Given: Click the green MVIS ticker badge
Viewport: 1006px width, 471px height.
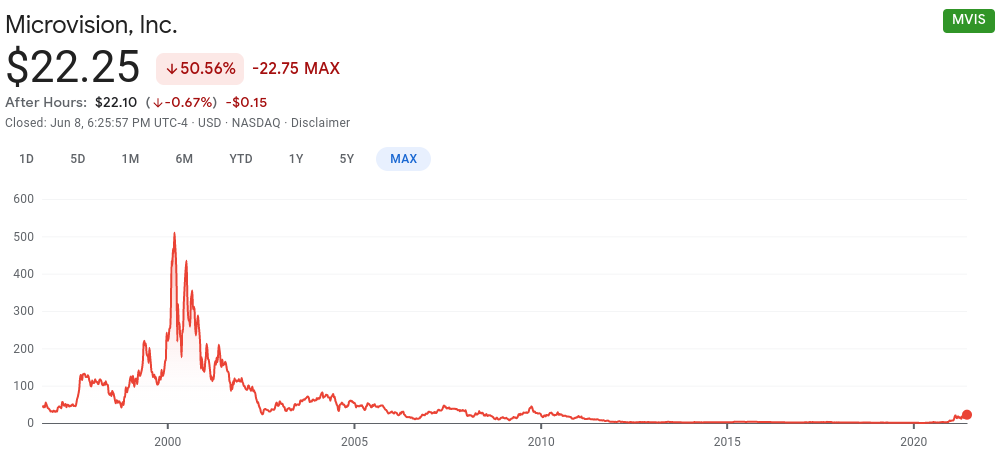Looking at the screenshot, I should [x=970, y=20].
